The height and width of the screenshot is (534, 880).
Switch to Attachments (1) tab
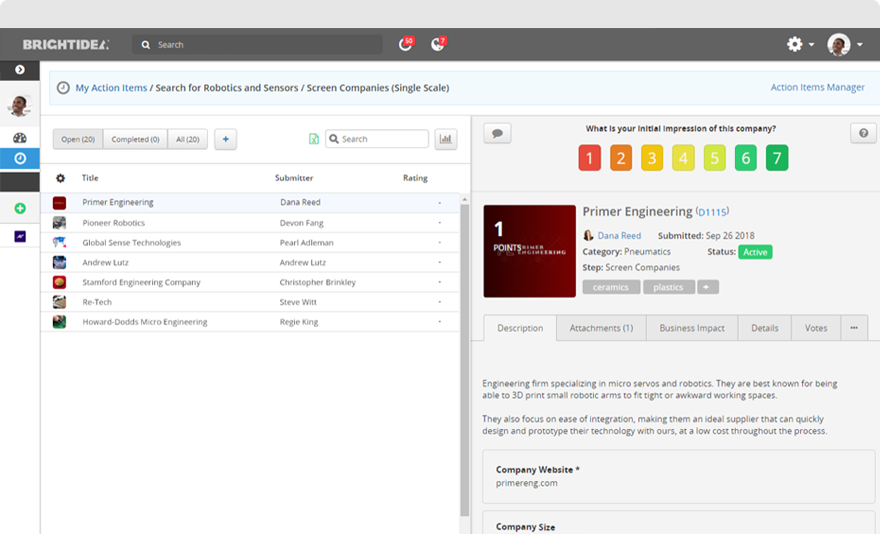click(x=601, y=328)
